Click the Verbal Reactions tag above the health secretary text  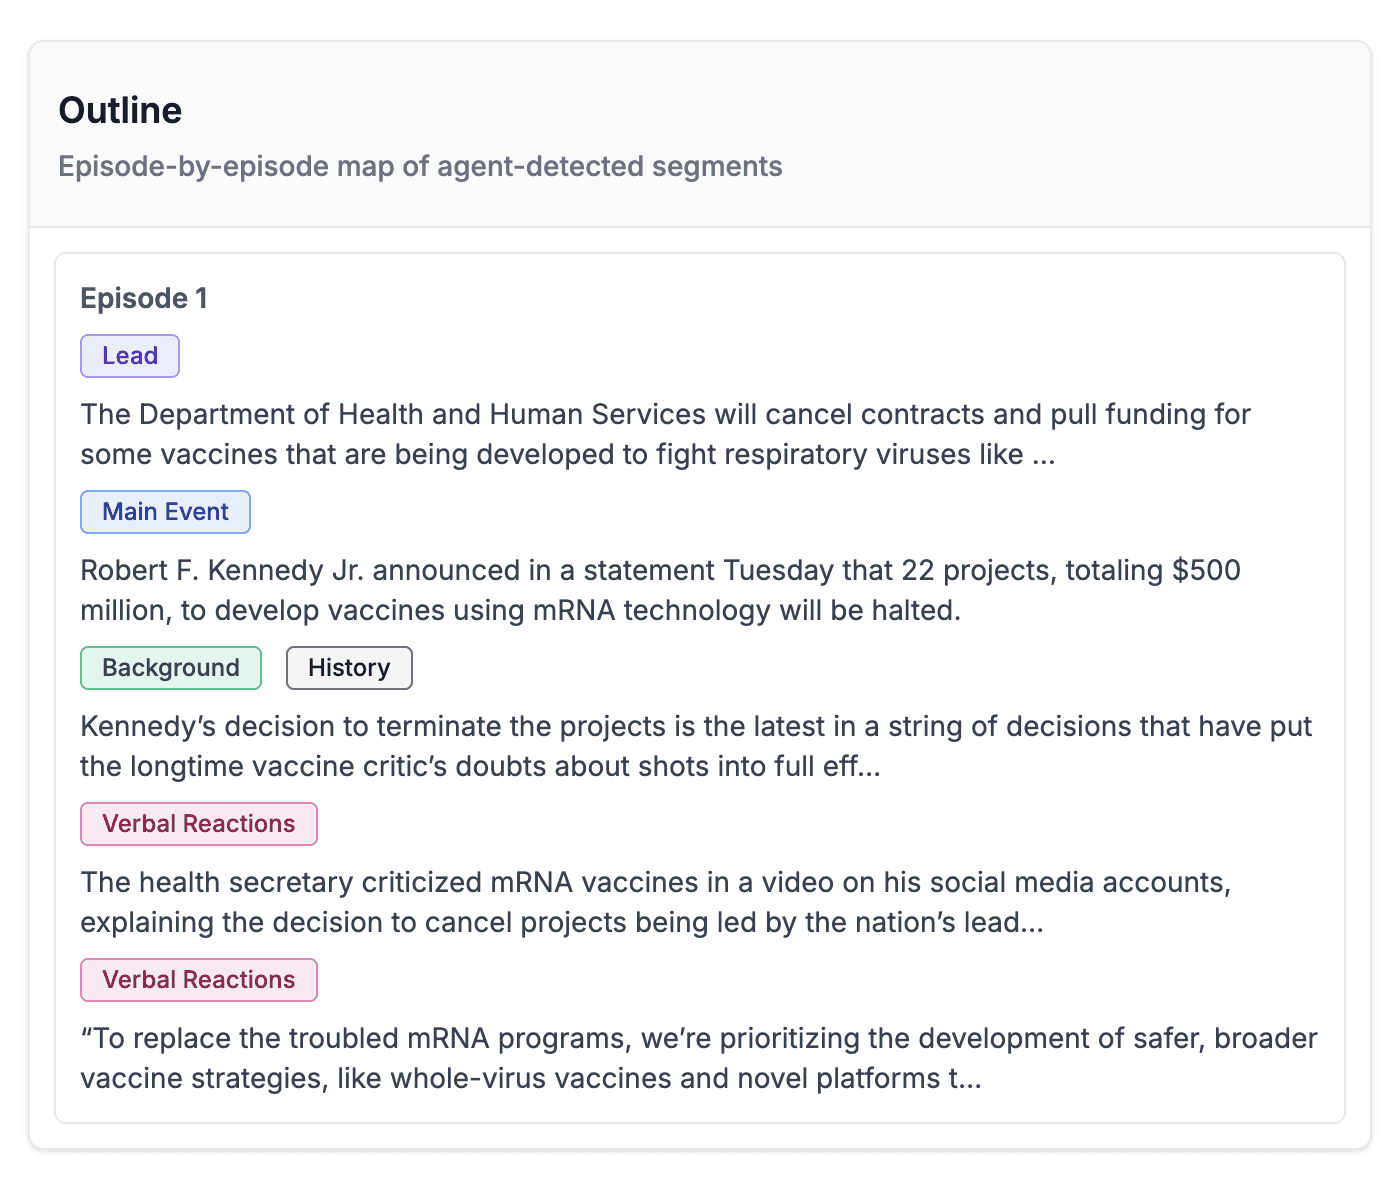(199, 824)
